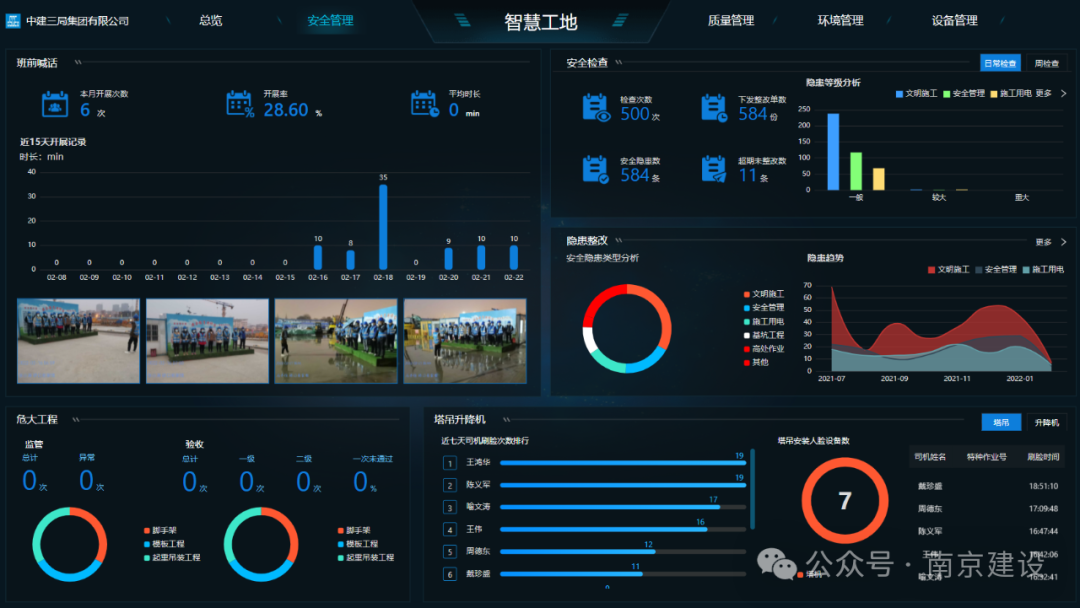The width and height of the screenshot is (1080, 608).
Task: Click 脚手架 legend in 监管 donut
Action: (x=160, y=530)
